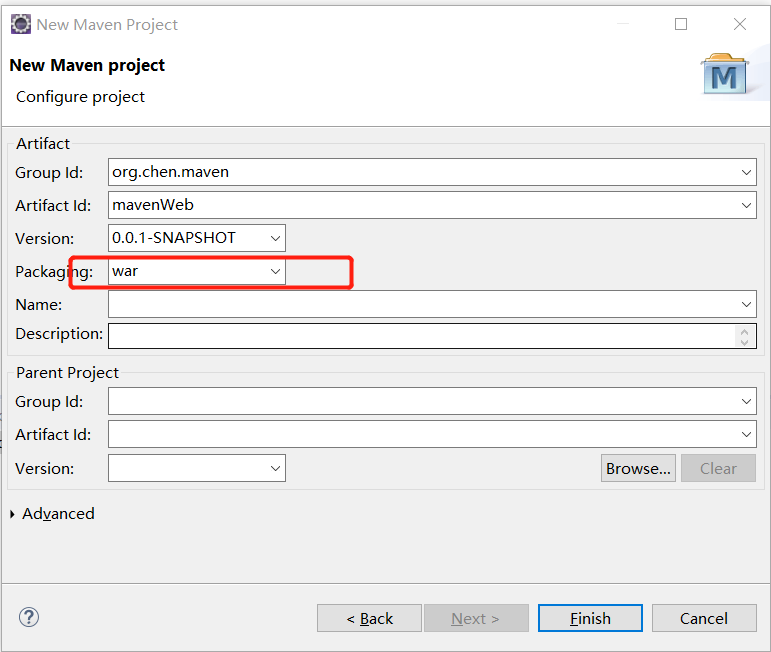Click the Browse... button

[638, 468]
